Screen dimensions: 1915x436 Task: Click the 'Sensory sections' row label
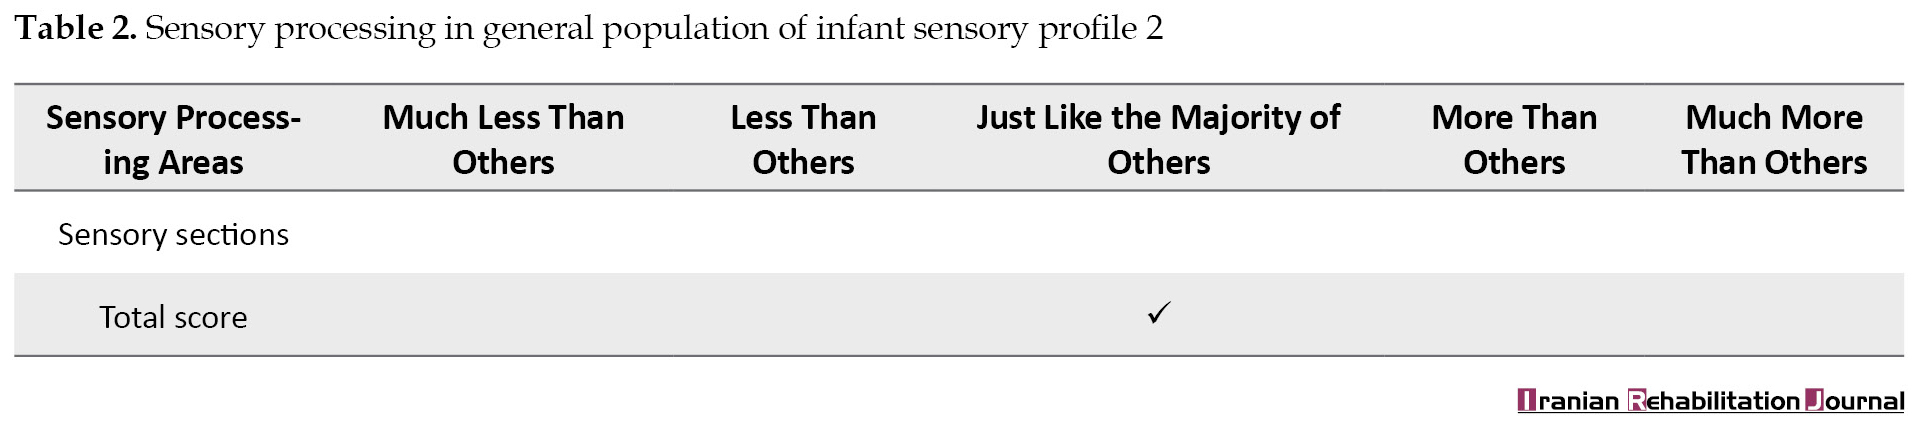tap(173, 234)
